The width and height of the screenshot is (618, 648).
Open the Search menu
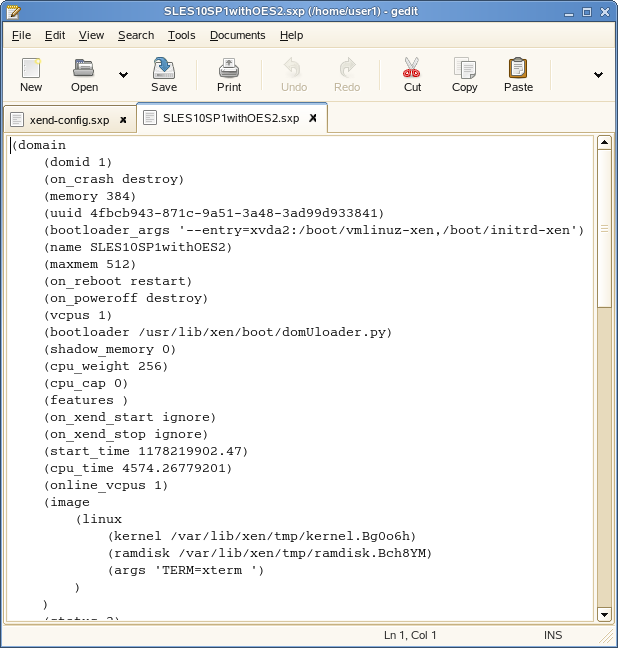tap(136, 36)
